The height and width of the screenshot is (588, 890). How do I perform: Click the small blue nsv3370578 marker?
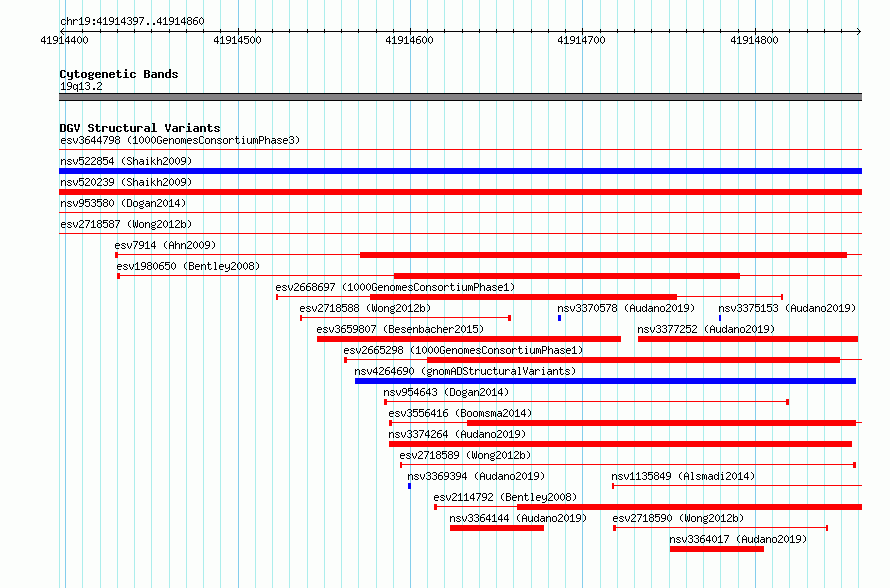(x=560, y=318)
